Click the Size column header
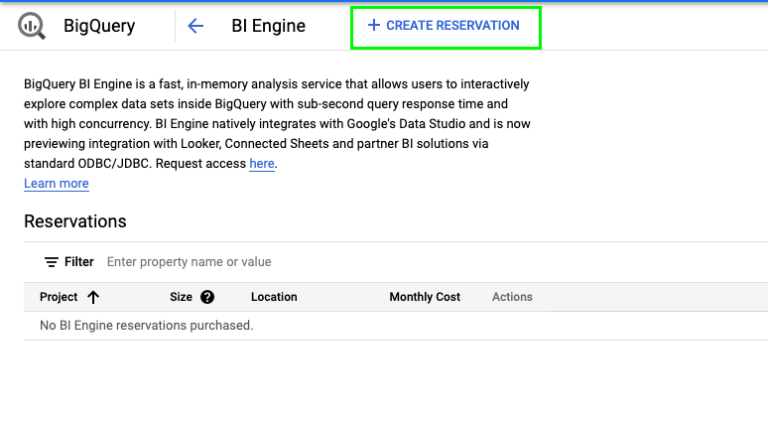Viewport: 768px width, 426px height. point(181,297)
